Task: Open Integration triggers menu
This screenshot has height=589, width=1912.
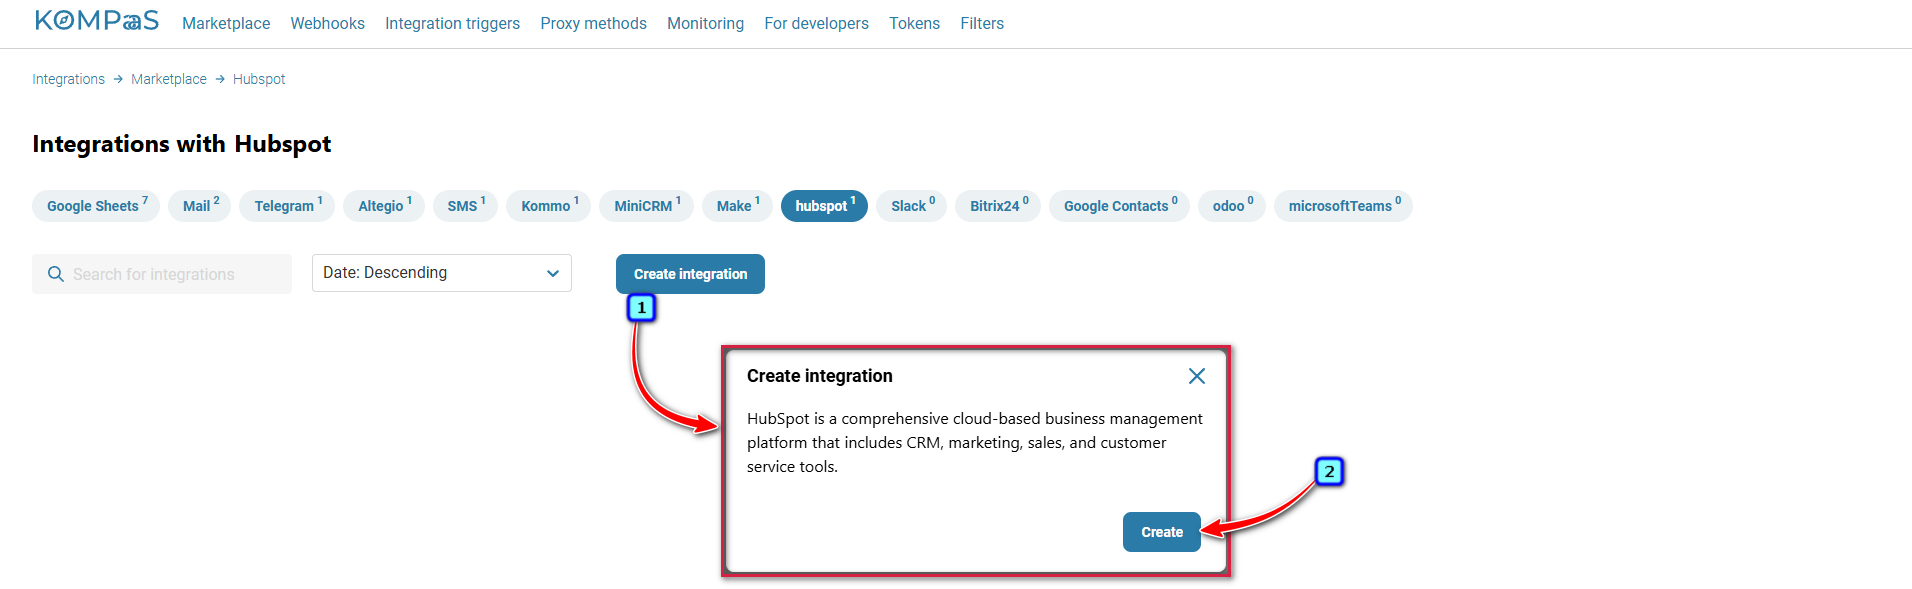Action: pos(452,23)
